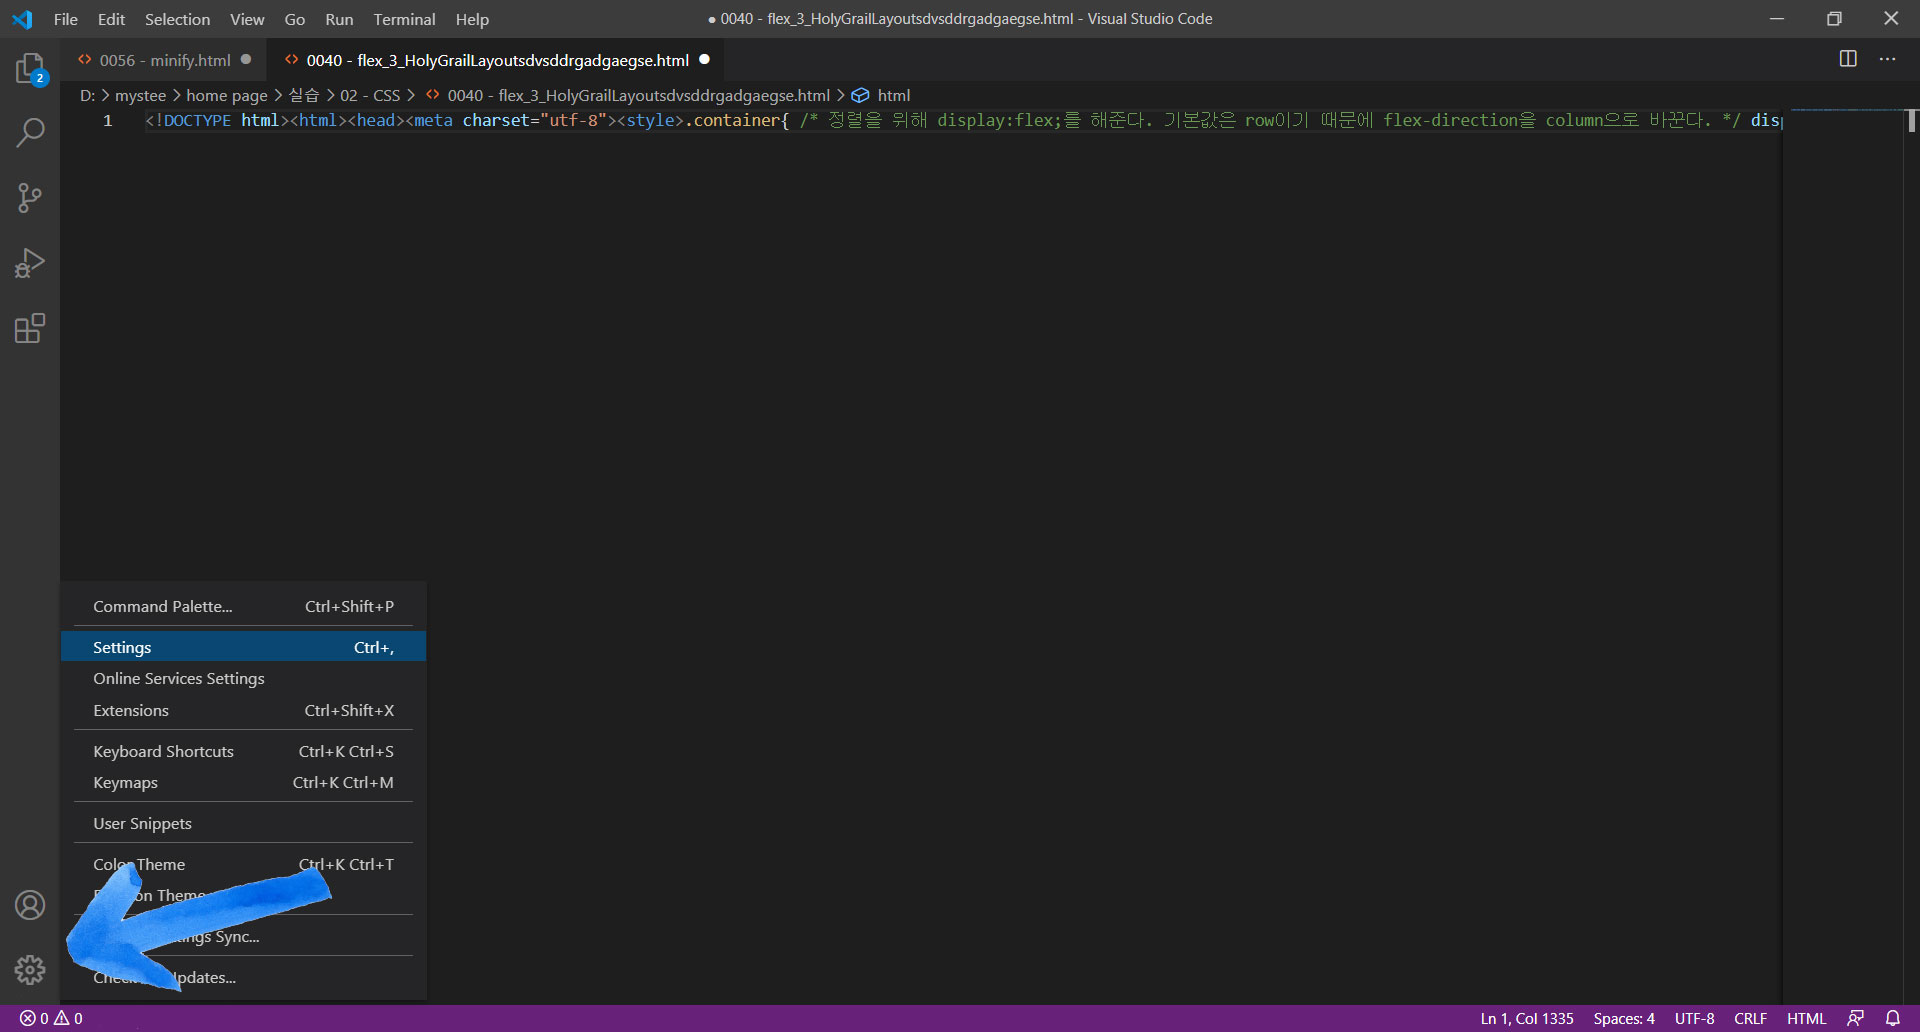Screen dimensions: 1920x1032
Task: Open Online Services Settings
Action: tap(243, 678)
